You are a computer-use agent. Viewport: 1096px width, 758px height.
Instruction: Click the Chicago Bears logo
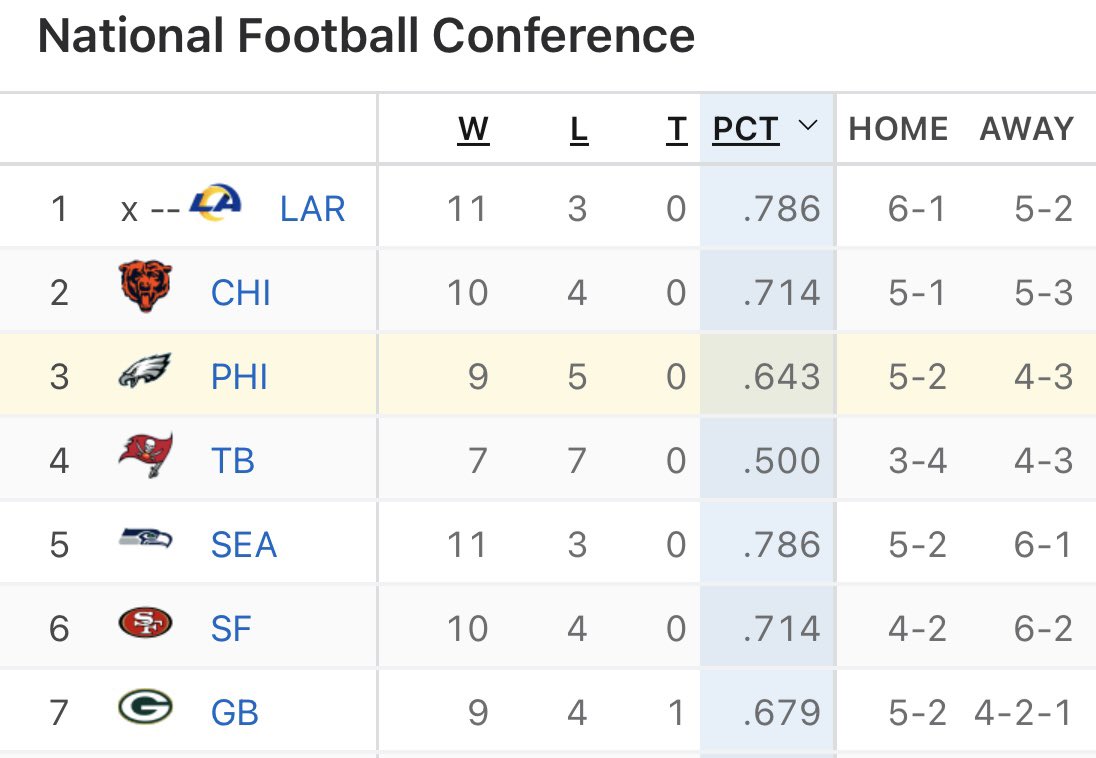click(145, 288)
